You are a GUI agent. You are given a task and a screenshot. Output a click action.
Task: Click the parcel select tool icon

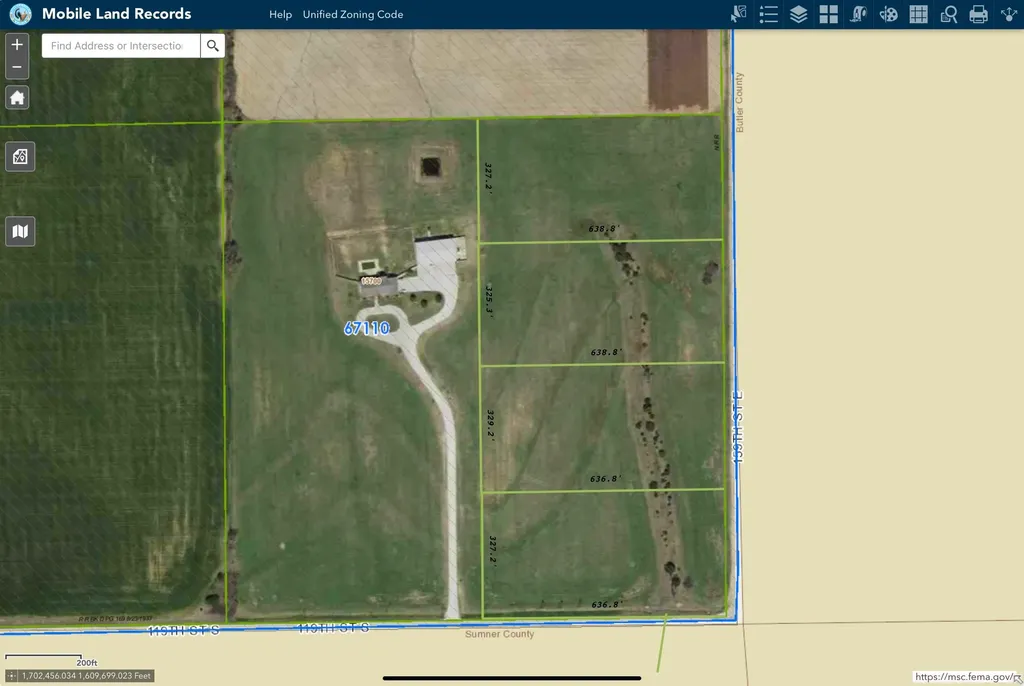[739, 14]
